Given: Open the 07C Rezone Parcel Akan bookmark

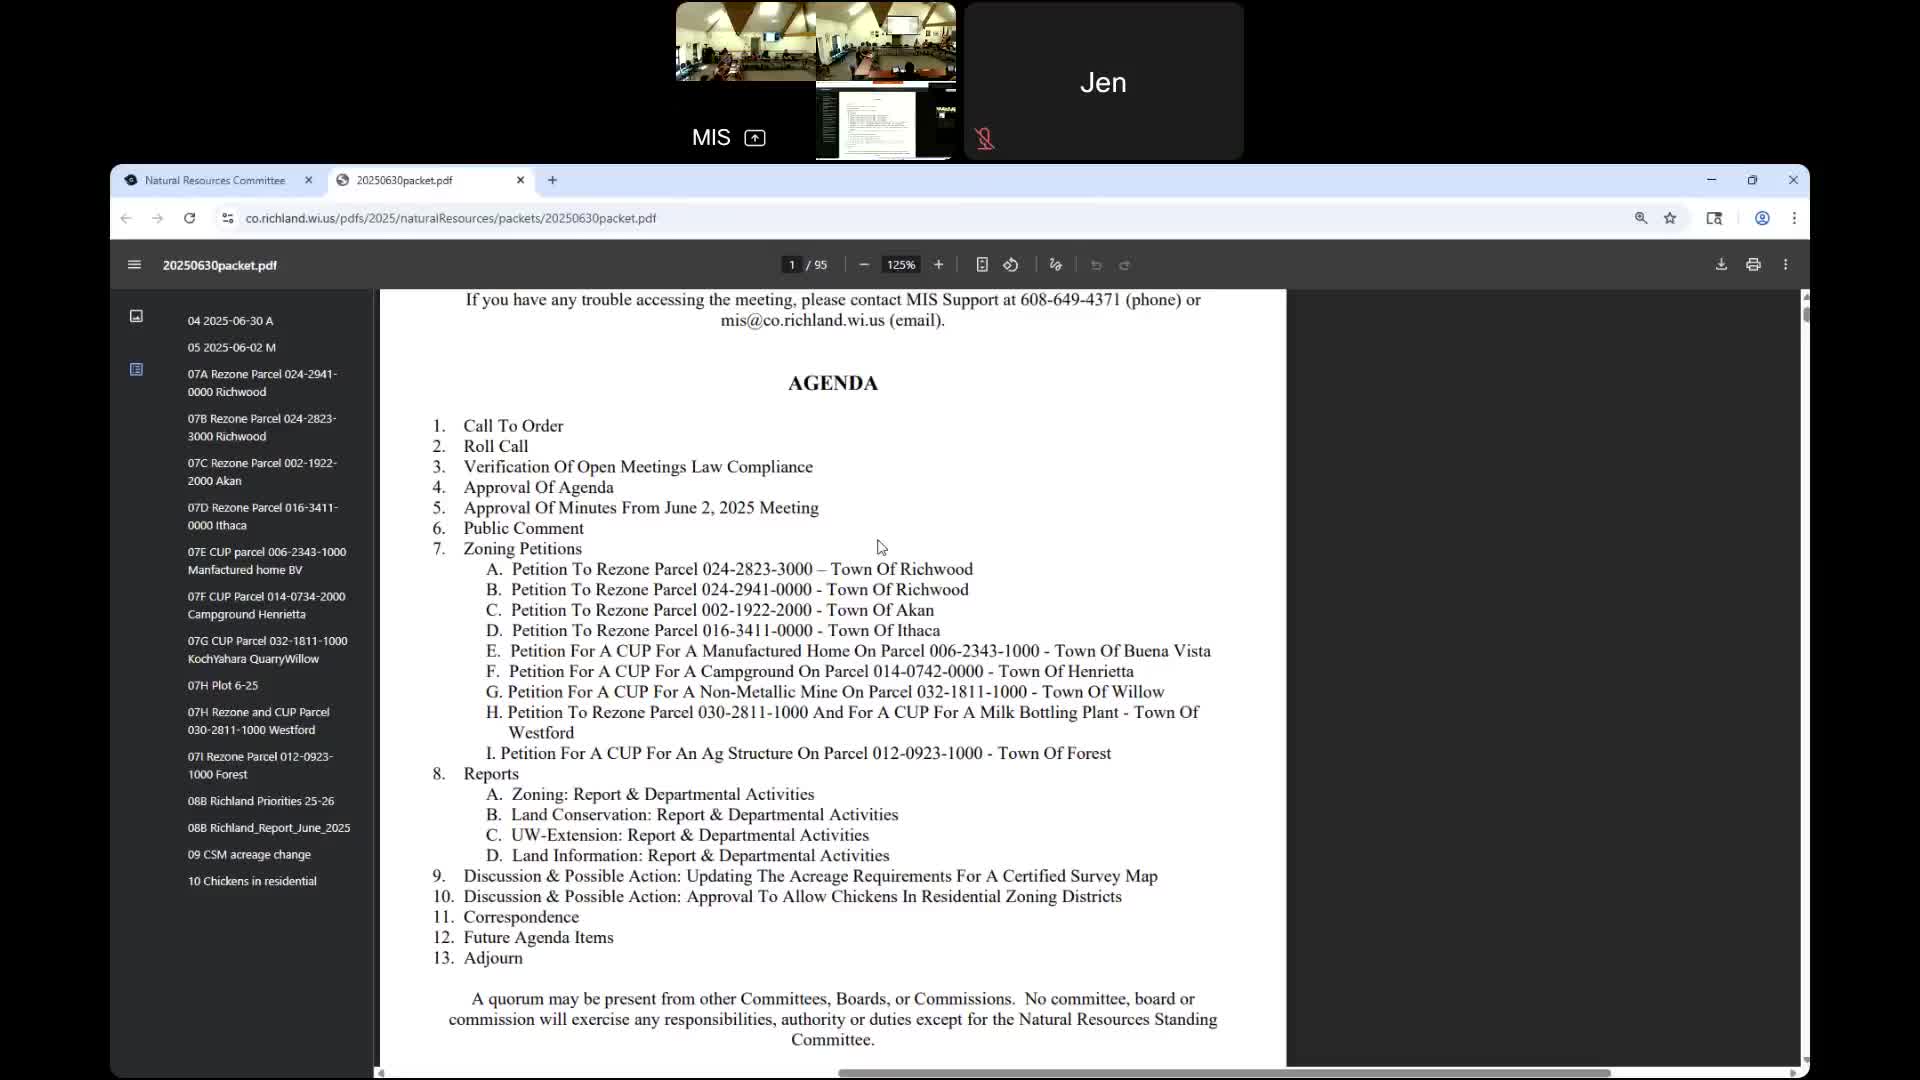Looking at the screenshot, I should click(262, 472).
